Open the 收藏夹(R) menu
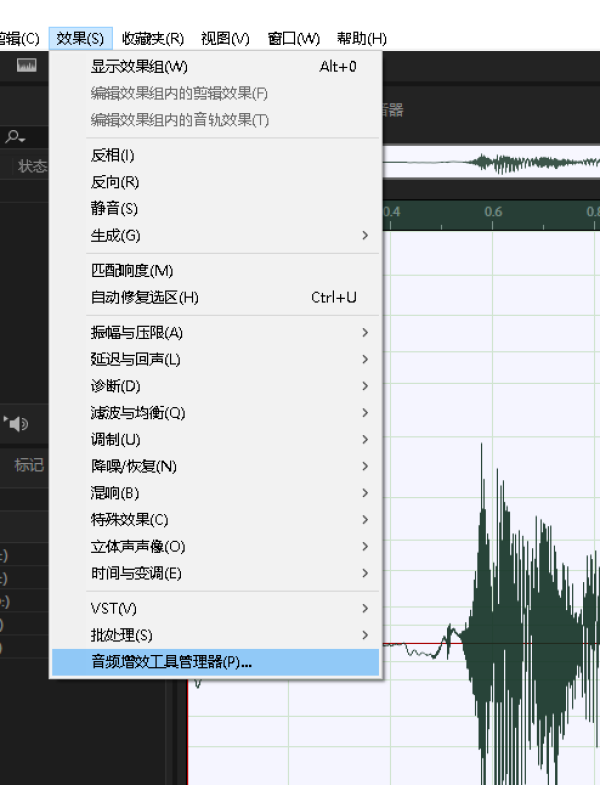Viewport: 600px width, 785px height. tap(152, 39)
